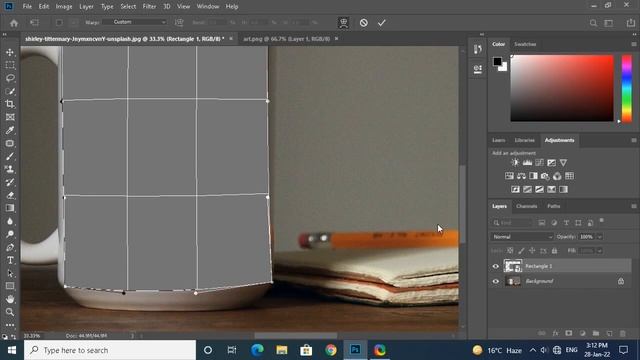Select the Eraser tool
Screen dimensions: 640x360
pyautogui.click(x=10, y=195)
